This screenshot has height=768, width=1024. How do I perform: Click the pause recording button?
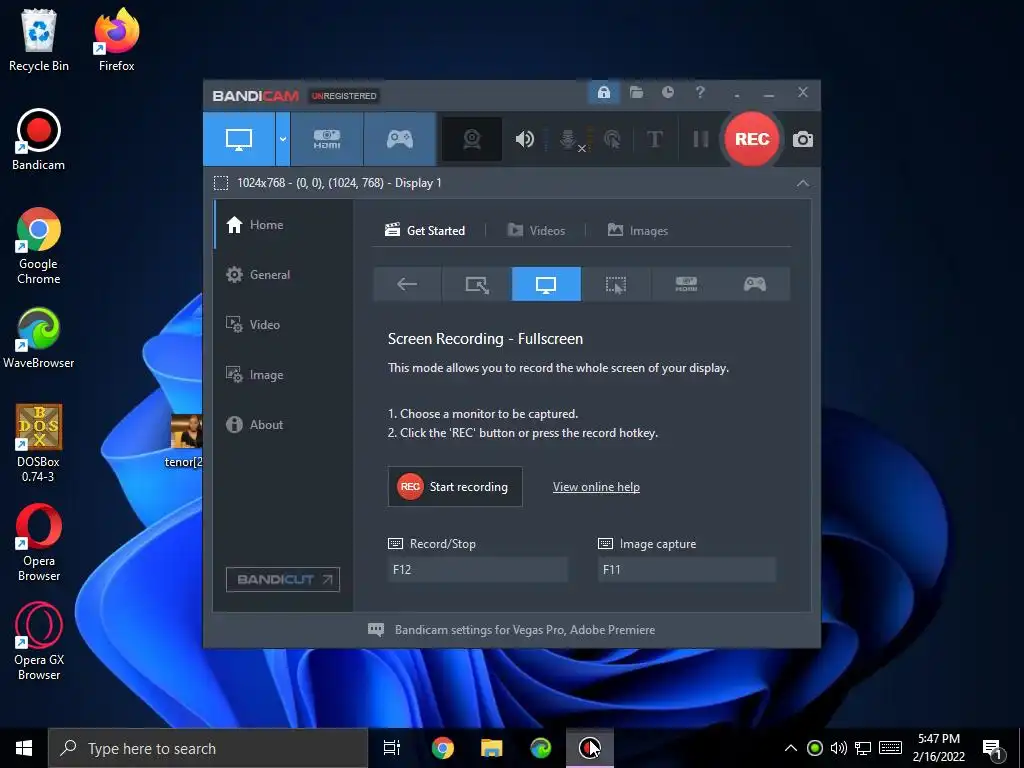coord(701,139)
